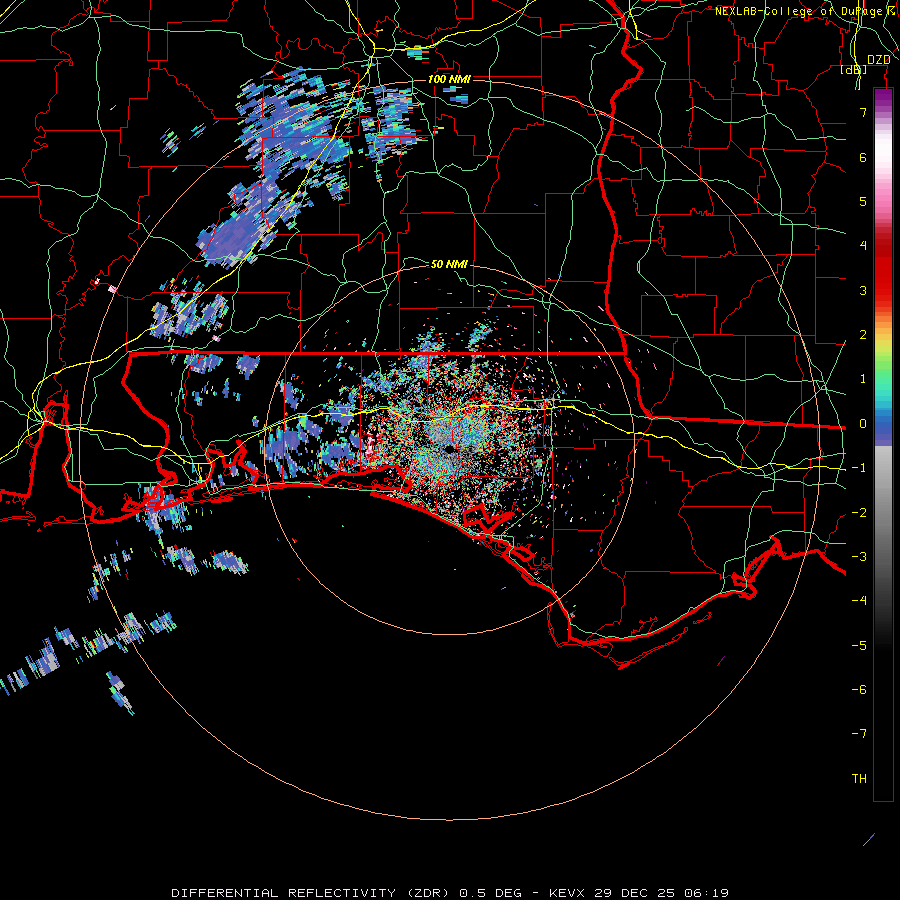Click the -6 value on color scale
This screenshot has height=900, width=900.
tap(859, 690)
